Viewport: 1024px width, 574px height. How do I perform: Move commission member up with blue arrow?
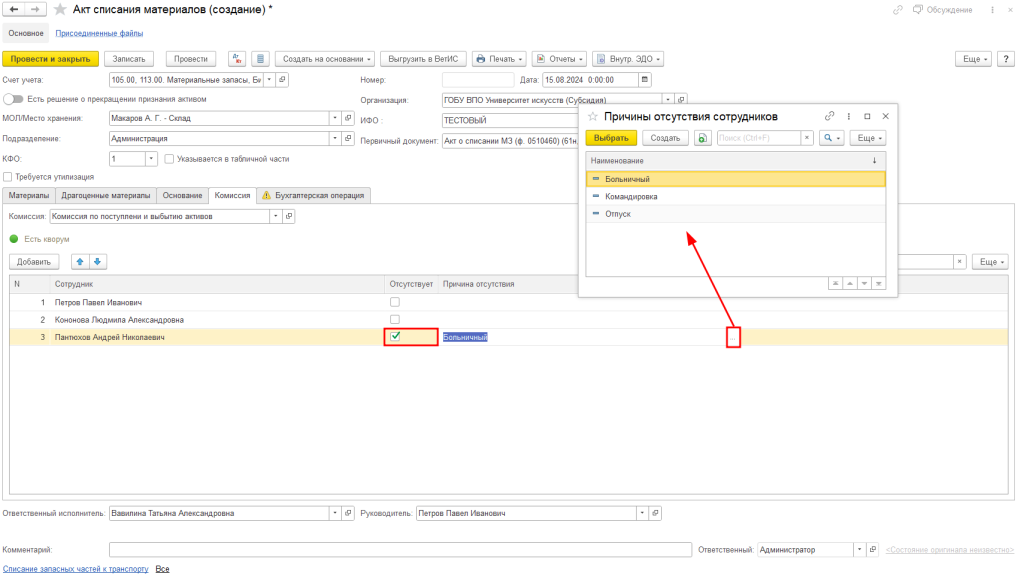point(80,262)
